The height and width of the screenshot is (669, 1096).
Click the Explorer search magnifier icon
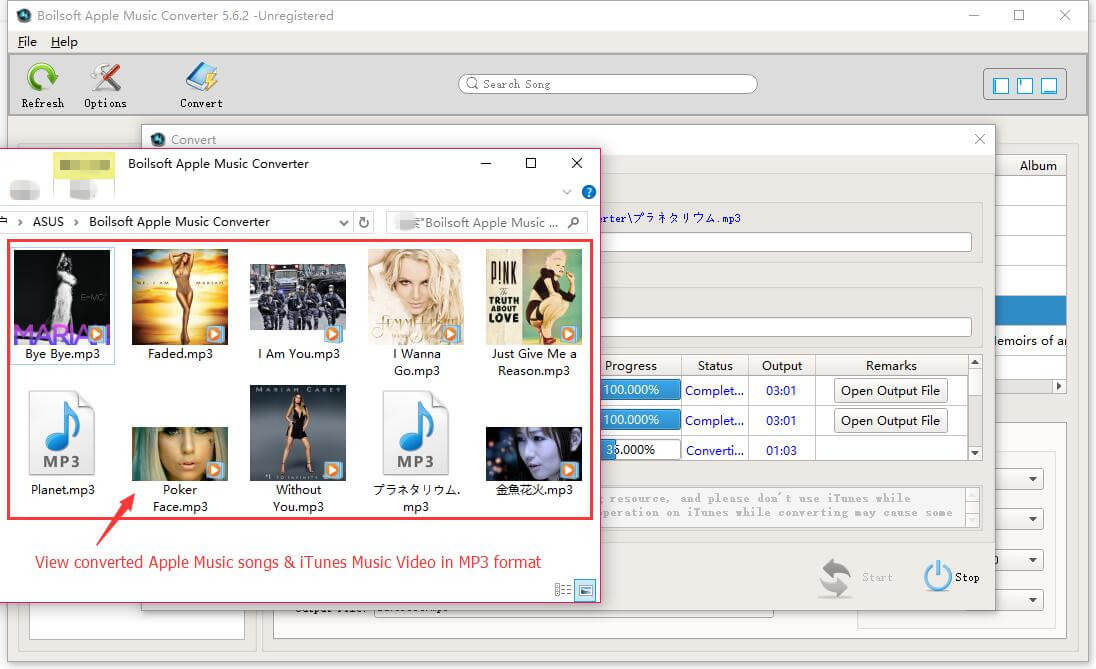[x=574, y=222]
